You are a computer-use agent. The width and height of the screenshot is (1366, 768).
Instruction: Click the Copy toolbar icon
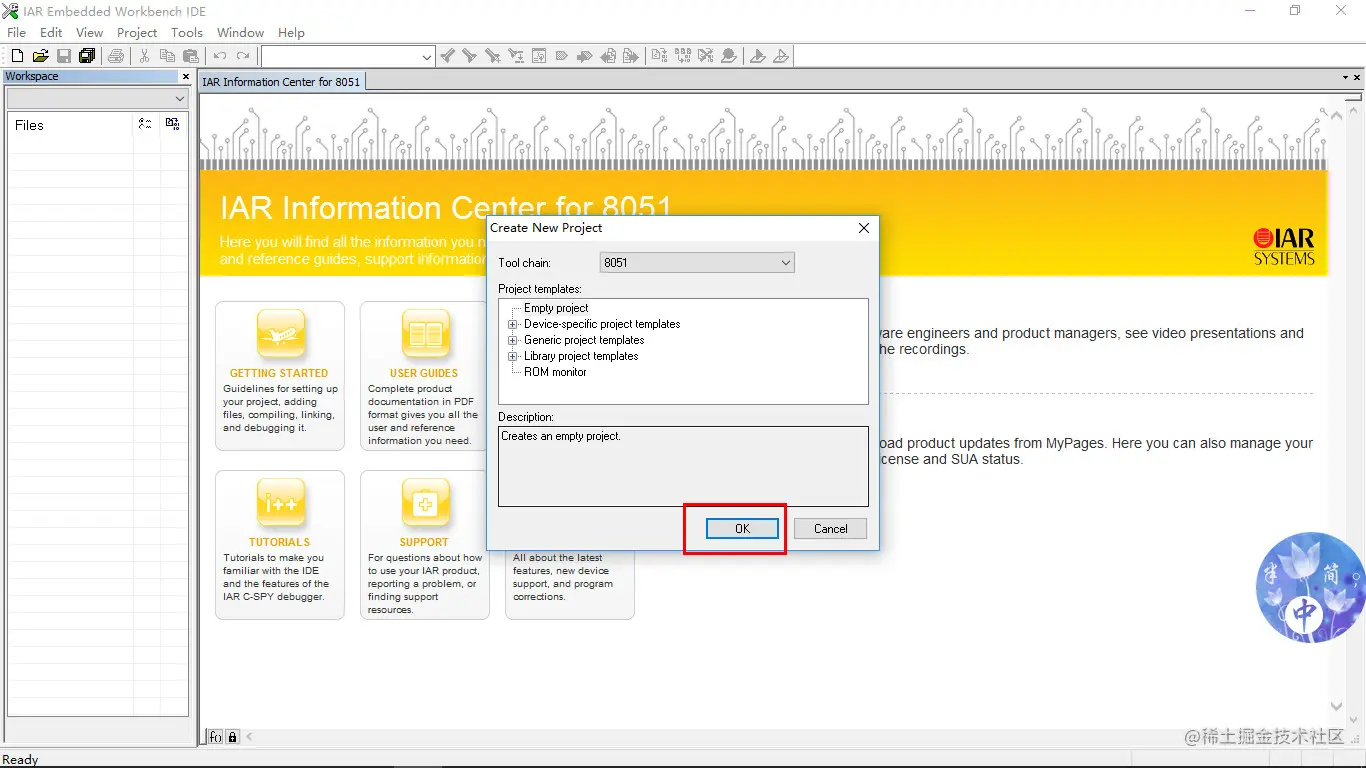pos(167,56)
